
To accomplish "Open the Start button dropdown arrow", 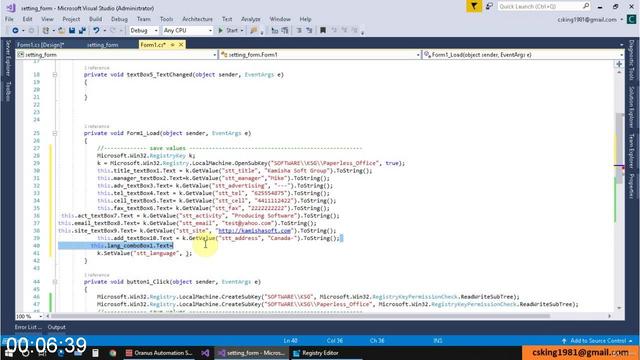I will click(242, 31).
